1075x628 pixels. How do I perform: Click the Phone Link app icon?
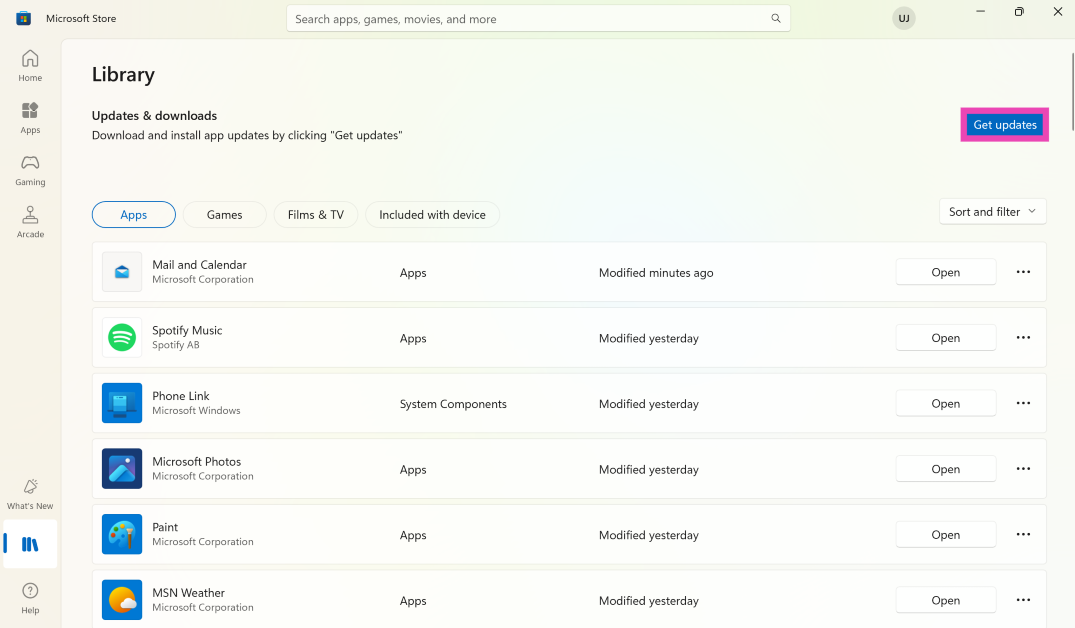122,403
